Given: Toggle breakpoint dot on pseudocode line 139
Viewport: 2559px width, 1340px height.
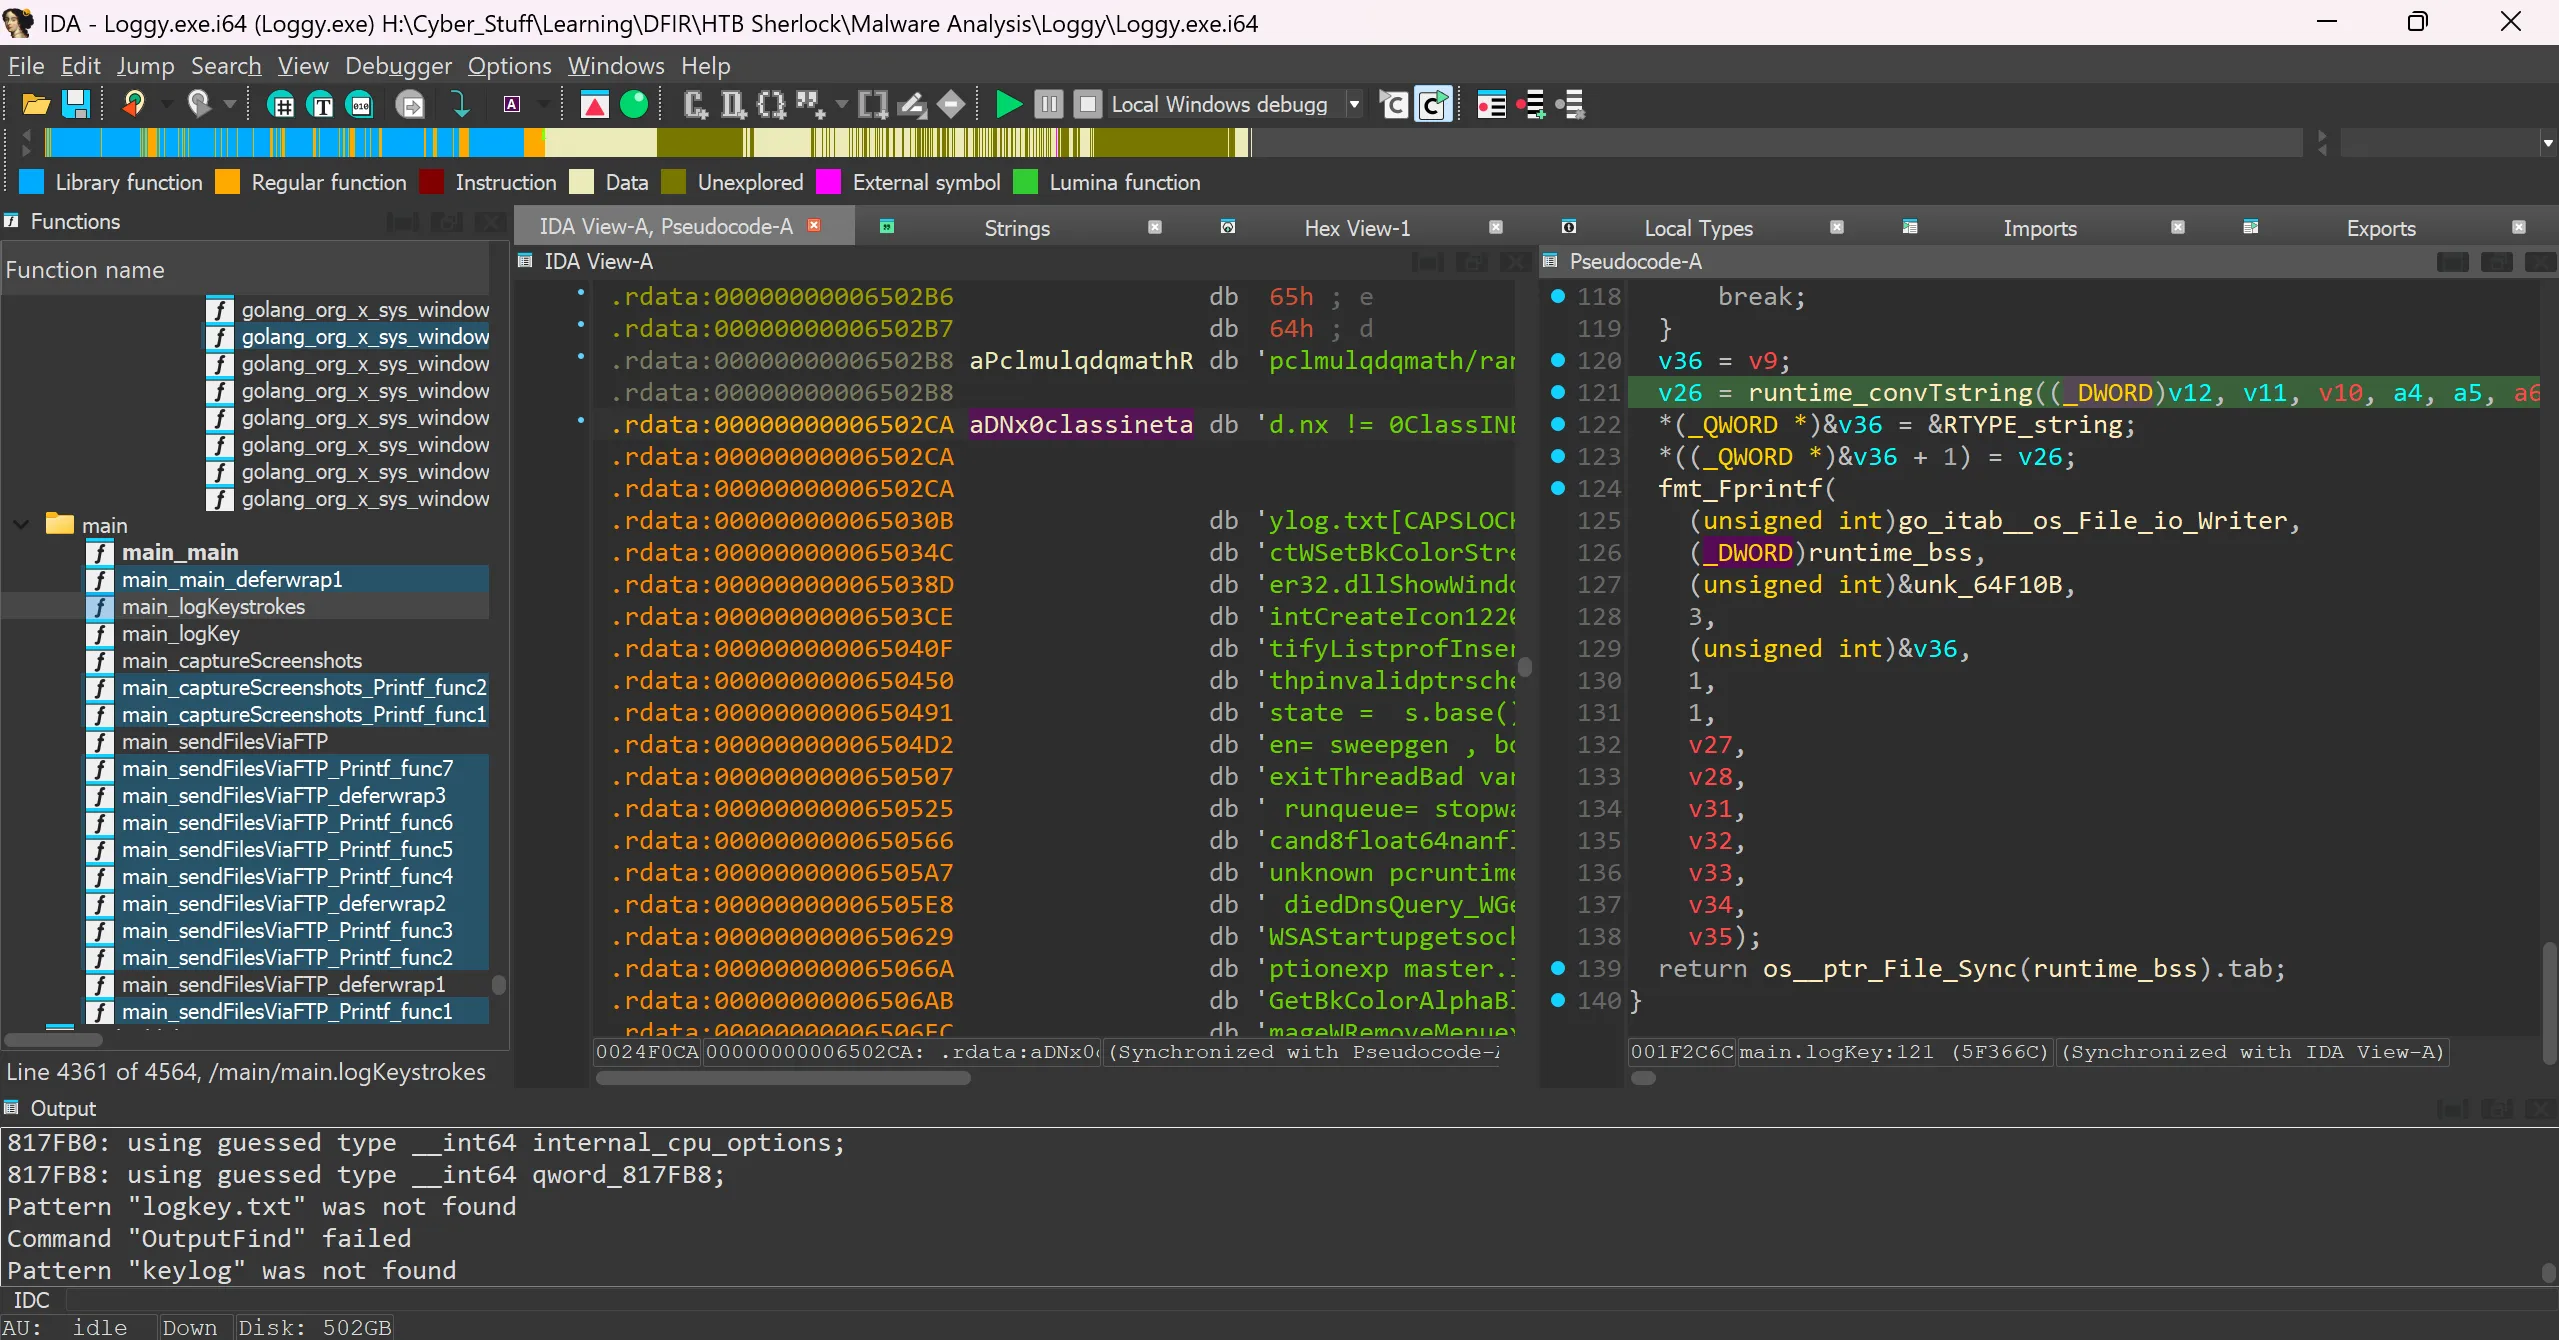Looking at the screenshot, I should (x=1557, y=969).
